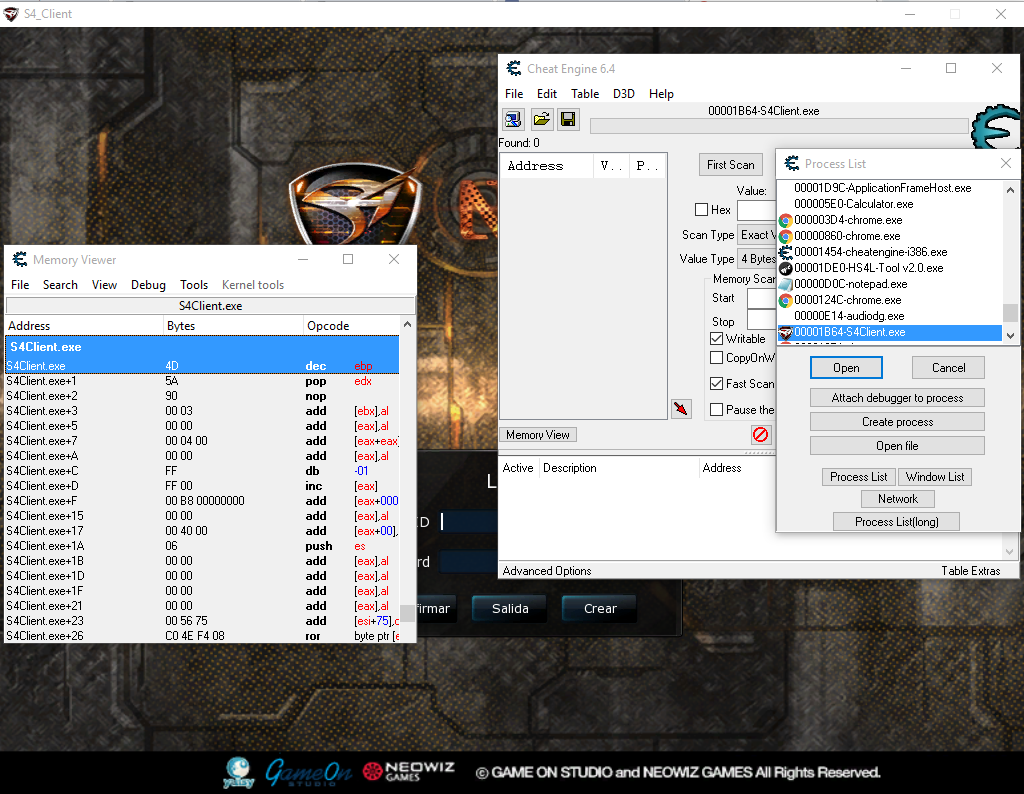1024x794 pixels.
Task: Click the process list scroll down arrow
Action: (1010, 336)
